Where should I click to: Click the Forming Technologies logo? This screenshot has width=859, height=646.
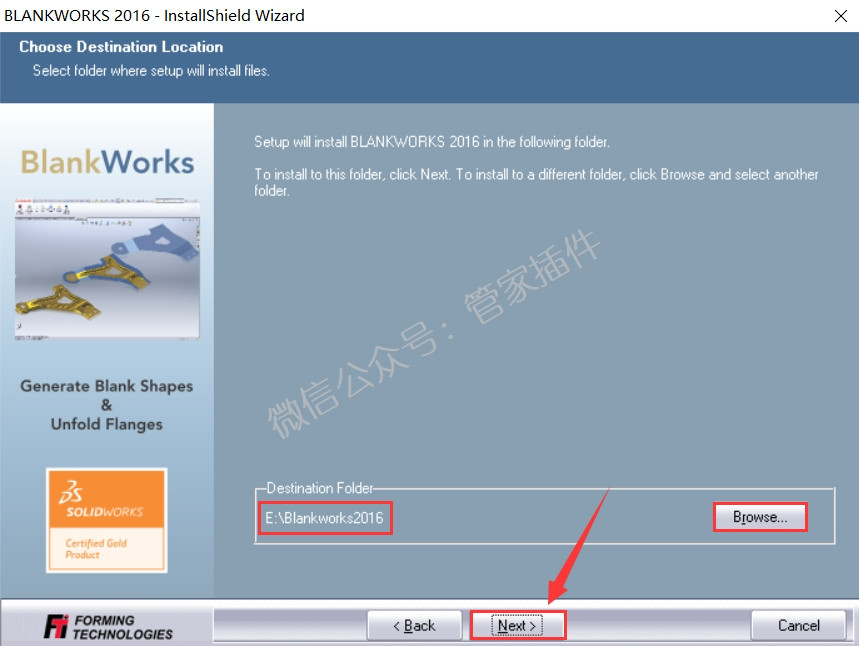[108, 627]
